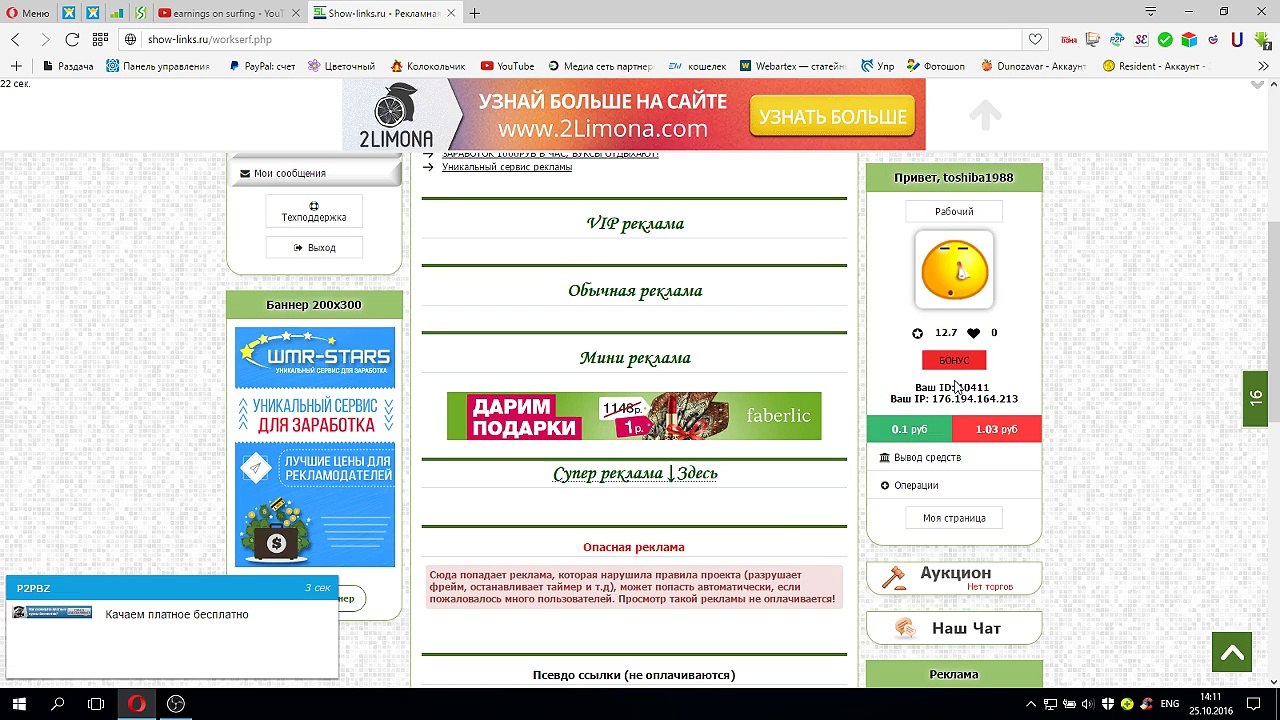
Task: Click the green download arrow extension icon
Action: 1262,40
